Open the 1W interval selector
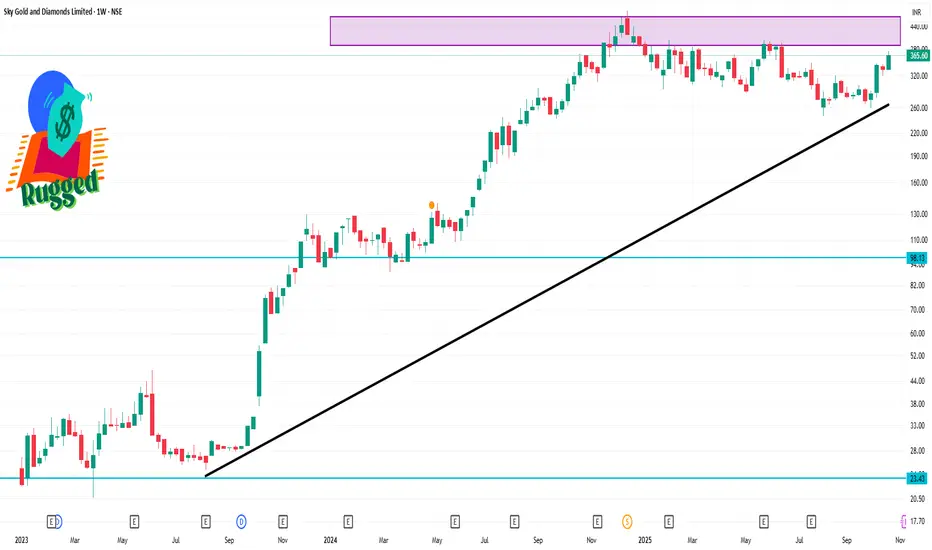The height and width of the screenshot is (550, 932). (x=134, y=11)
